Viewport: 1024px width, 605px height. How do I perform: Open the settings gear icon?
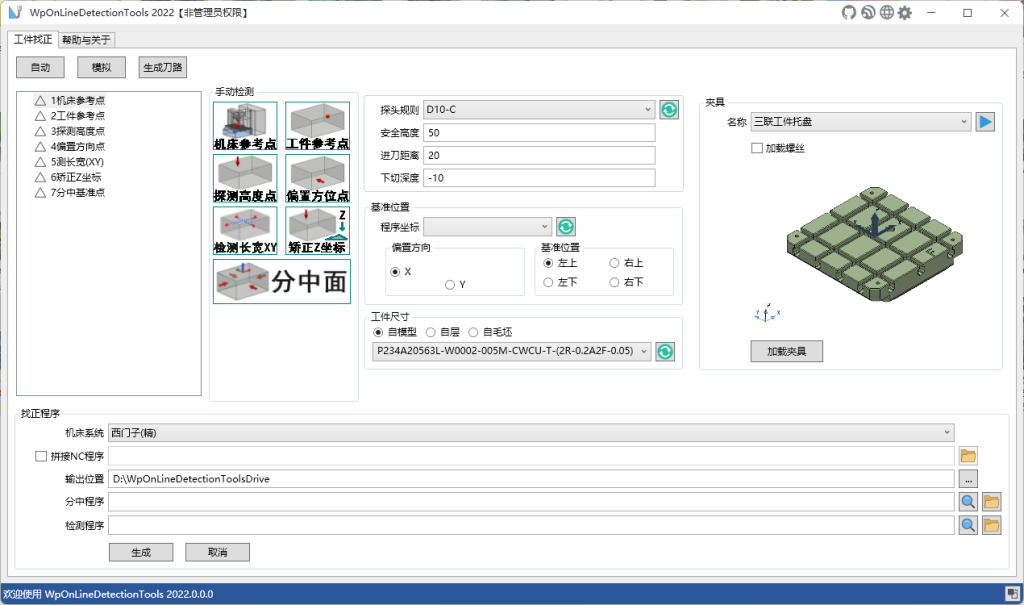904,12
